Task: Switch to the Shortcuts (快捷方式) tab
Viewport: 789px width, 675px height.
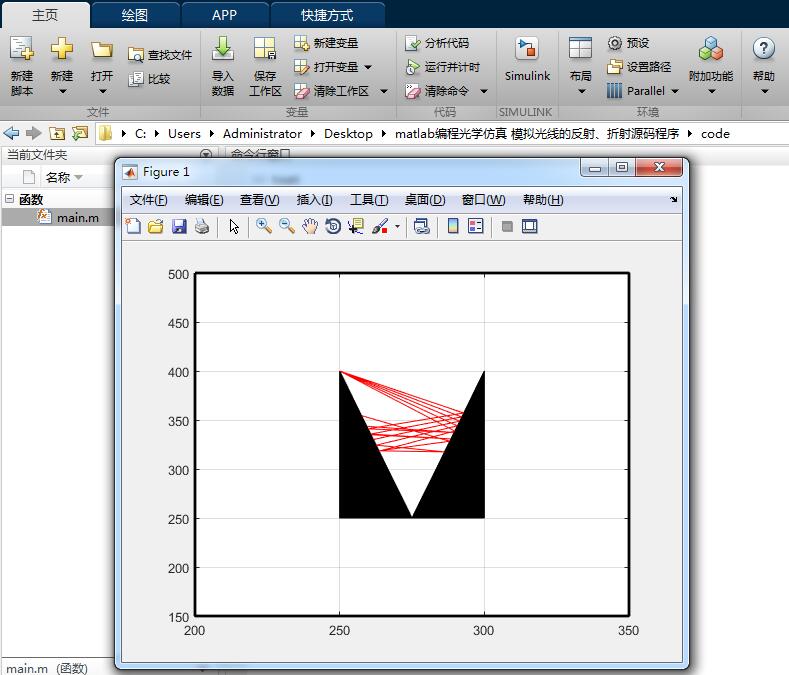Action: point(327,15)
